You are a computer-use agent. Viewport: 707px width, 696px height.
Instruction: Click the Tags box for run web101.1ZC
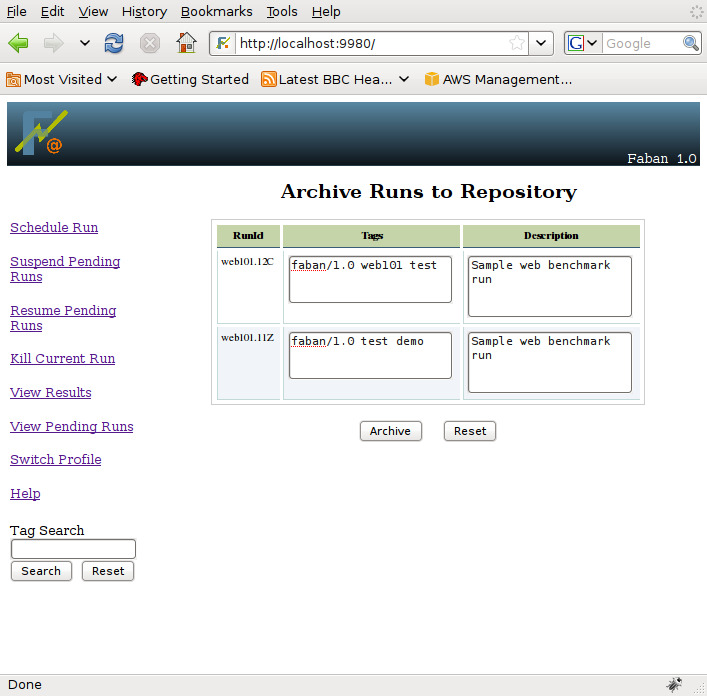[370, 279]
